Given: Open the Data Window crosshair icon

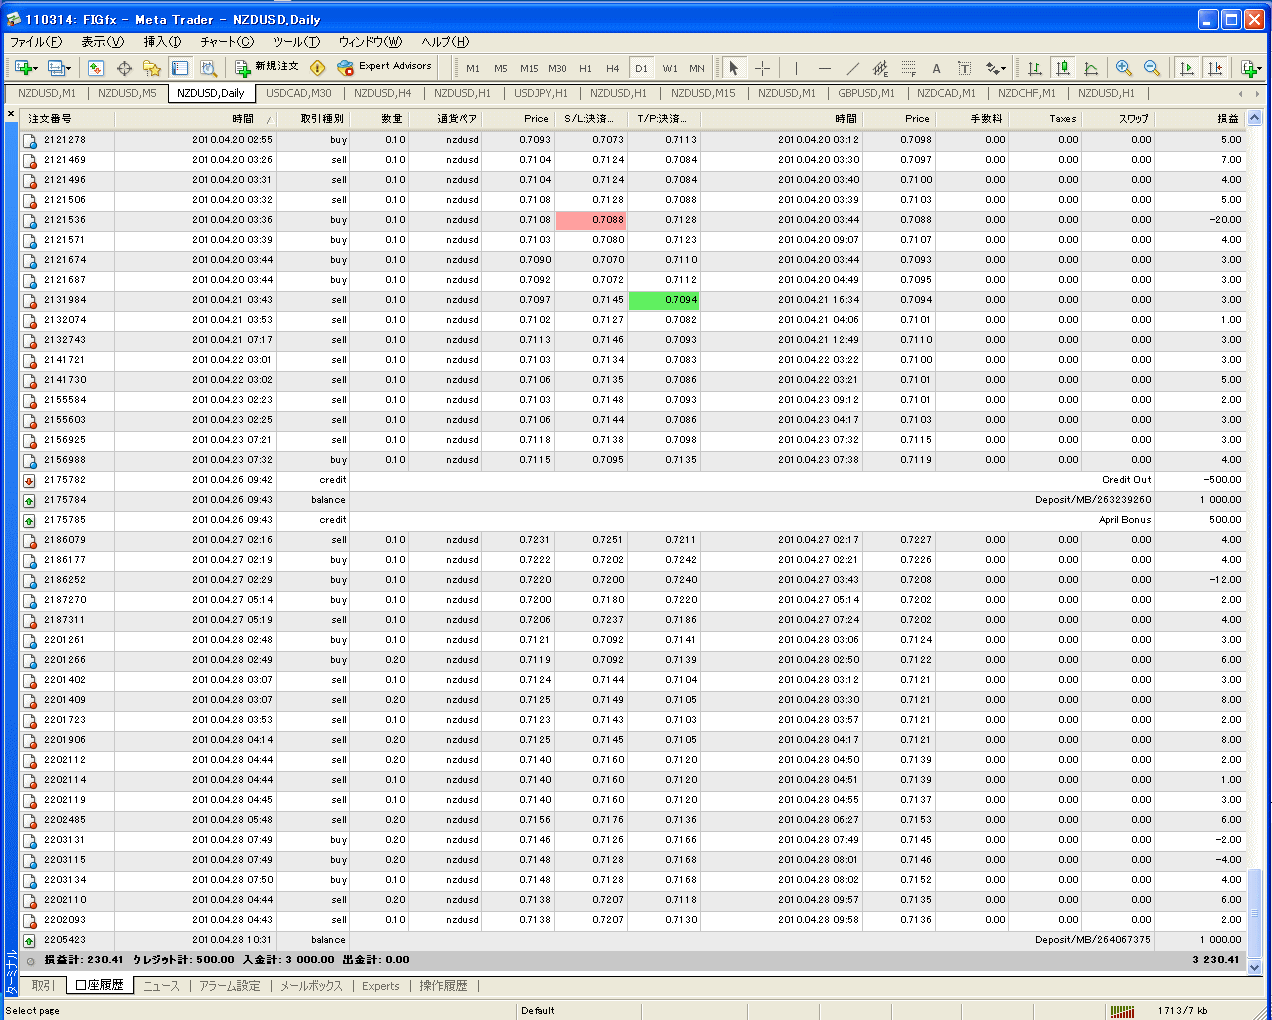Looking at the screenshot, I should click(x=124, y=68).
